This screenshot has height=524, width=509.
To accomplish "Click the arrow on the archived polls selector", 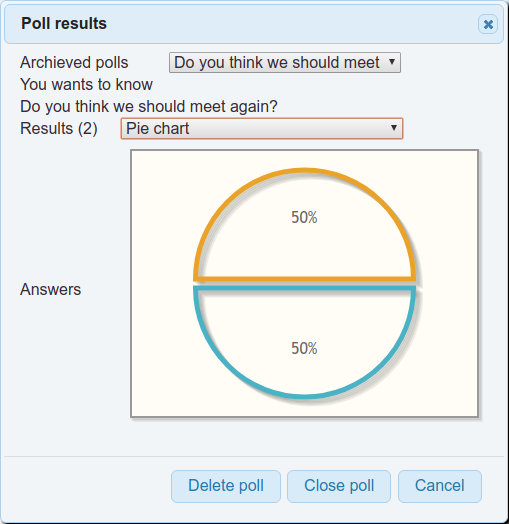I will [392, 62].
